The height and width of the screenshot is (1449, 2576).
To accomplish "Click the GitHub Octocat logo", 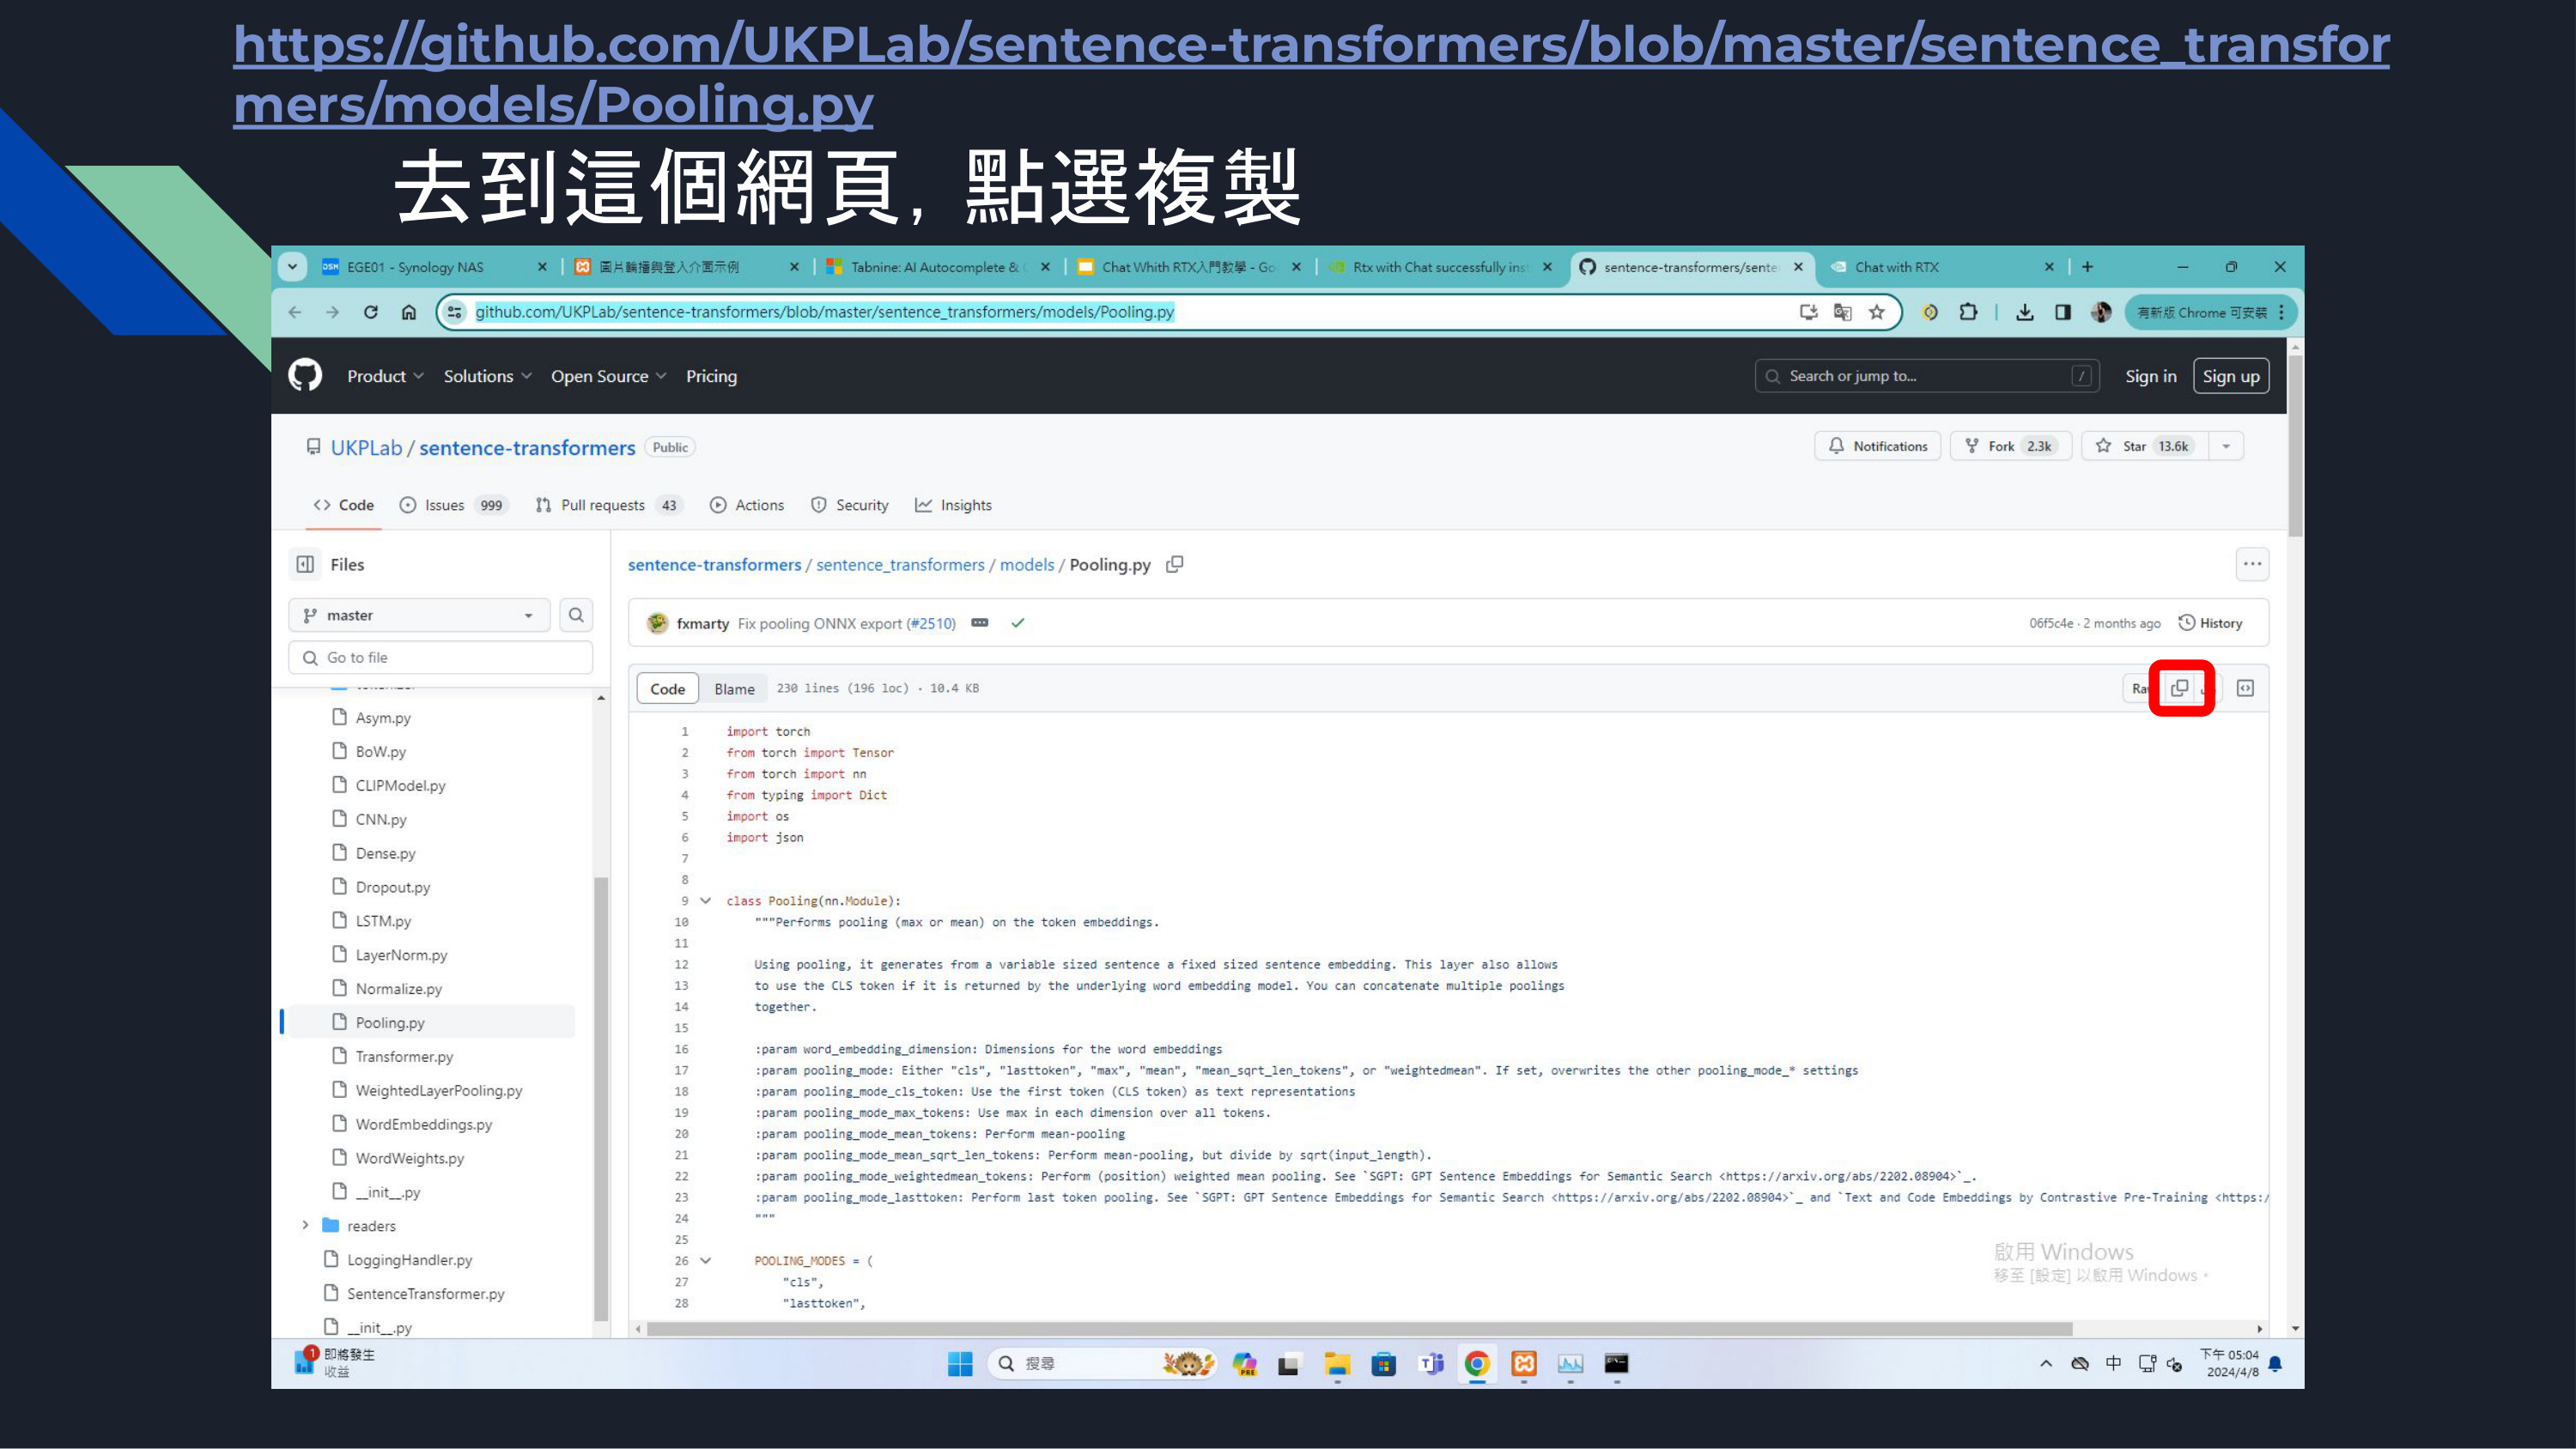I will point(305,376).
